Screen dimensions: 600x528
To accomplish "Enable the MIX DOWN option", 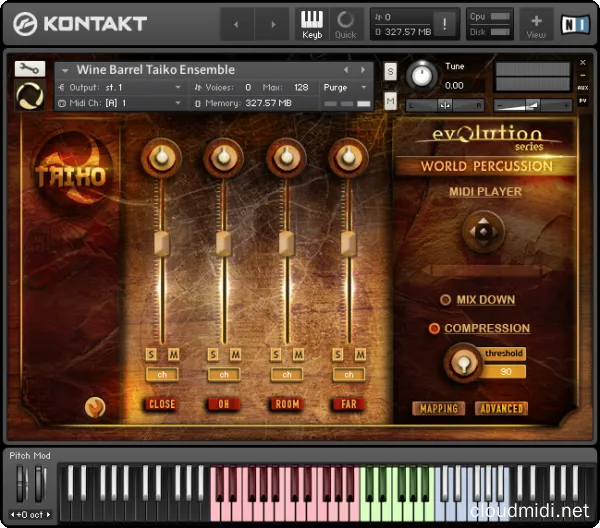I will [445, 300].
